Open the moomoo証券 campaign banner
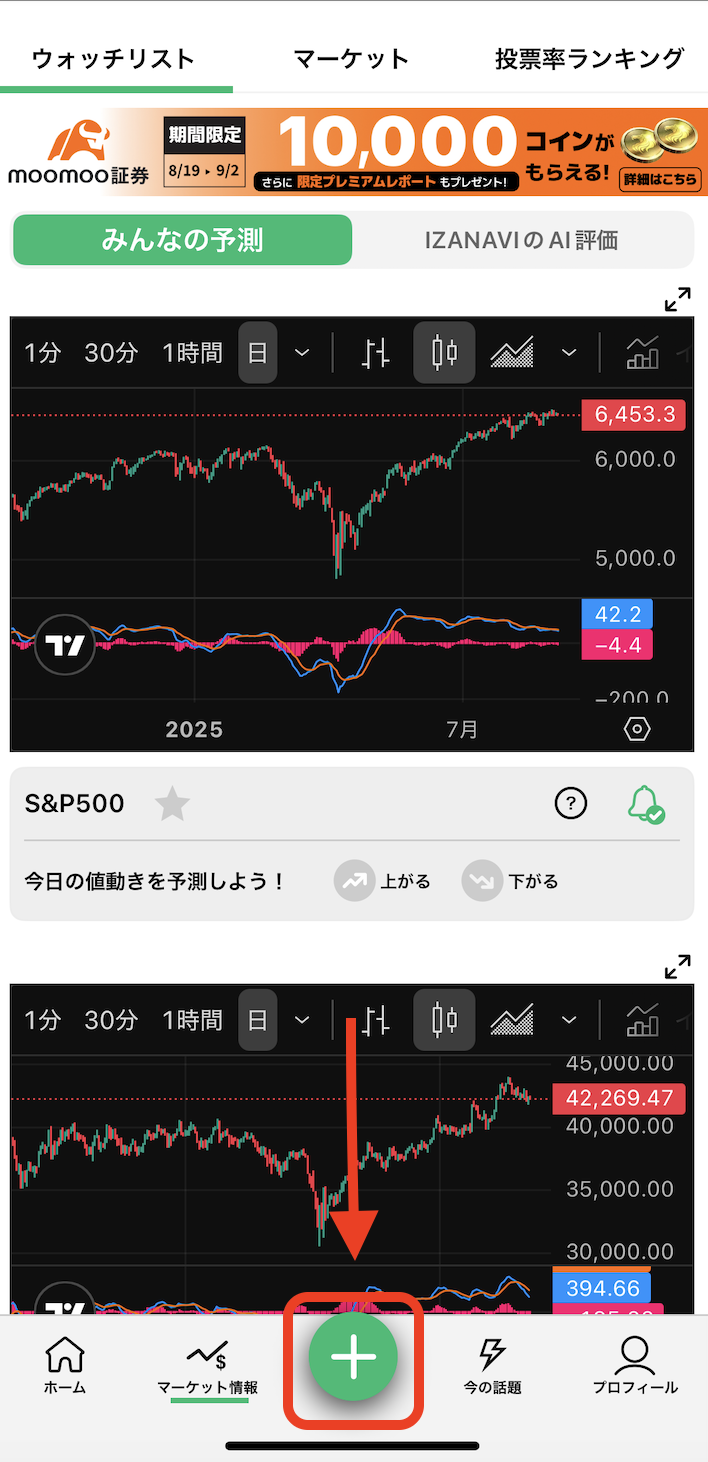 click(354, 152)
